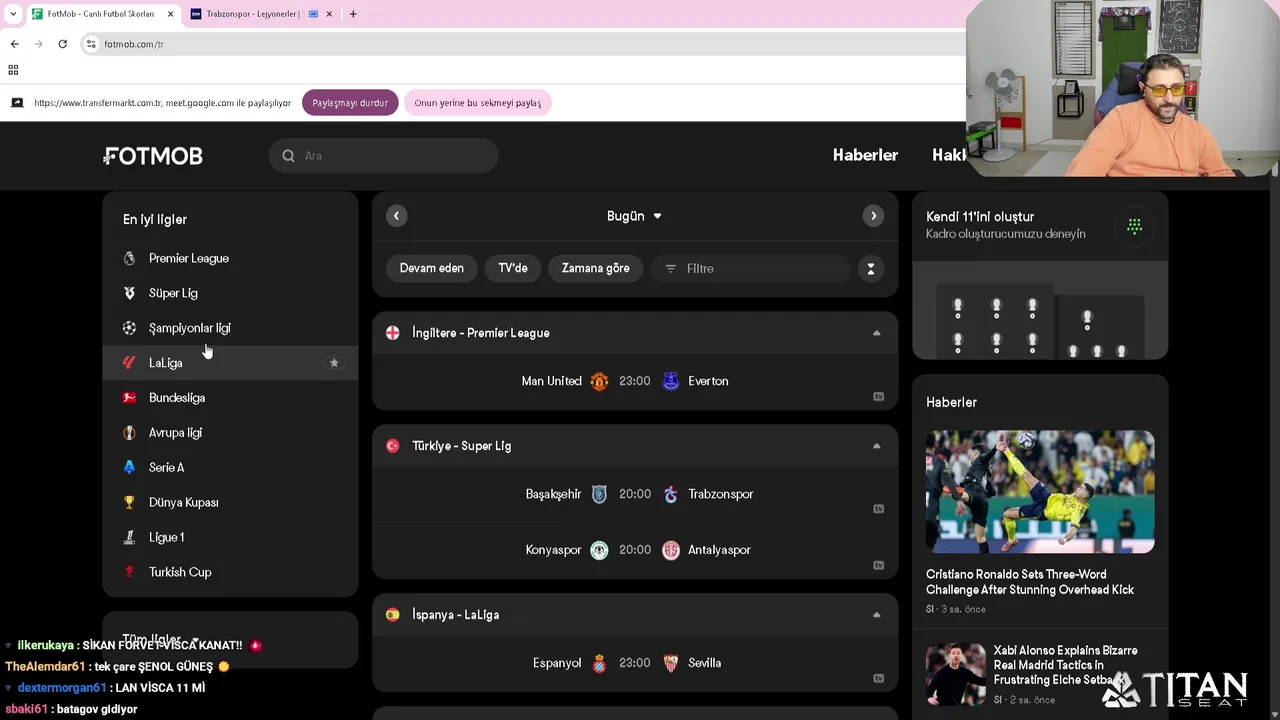Open the Man United vs Everton match
The width and height of the screenshot is (1280, 720).
pos(635,381)
